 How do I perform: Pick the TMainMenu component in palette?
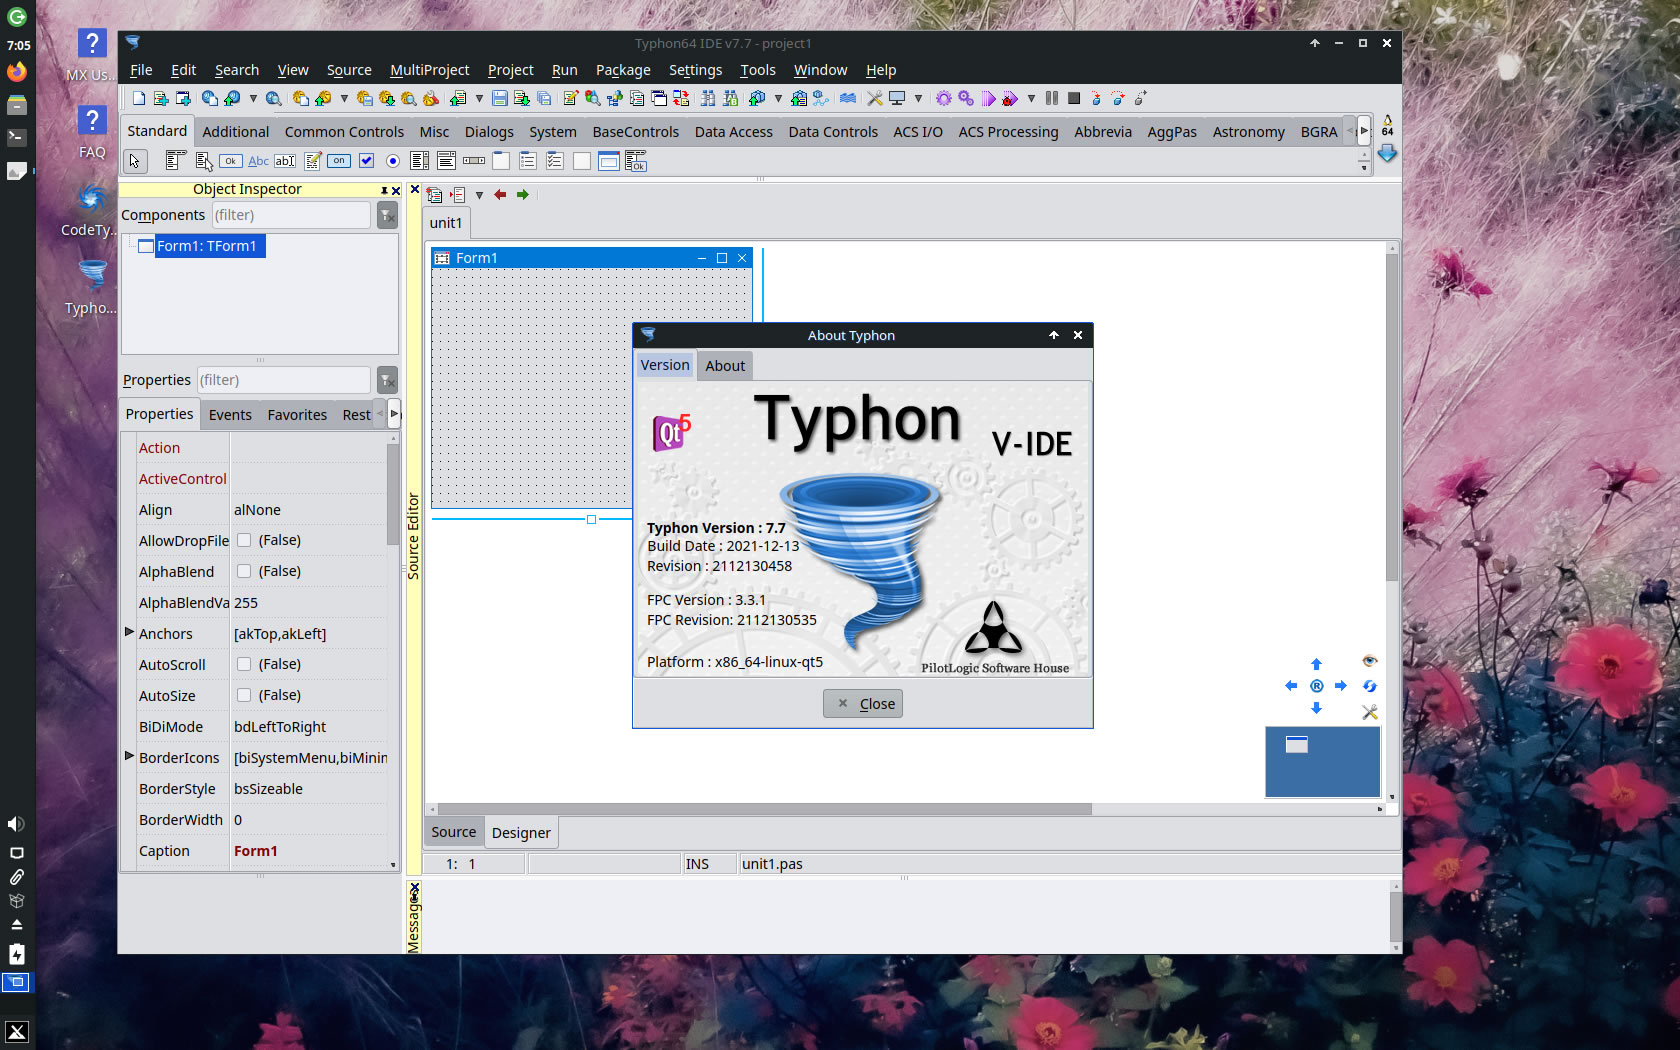(176, 160)
